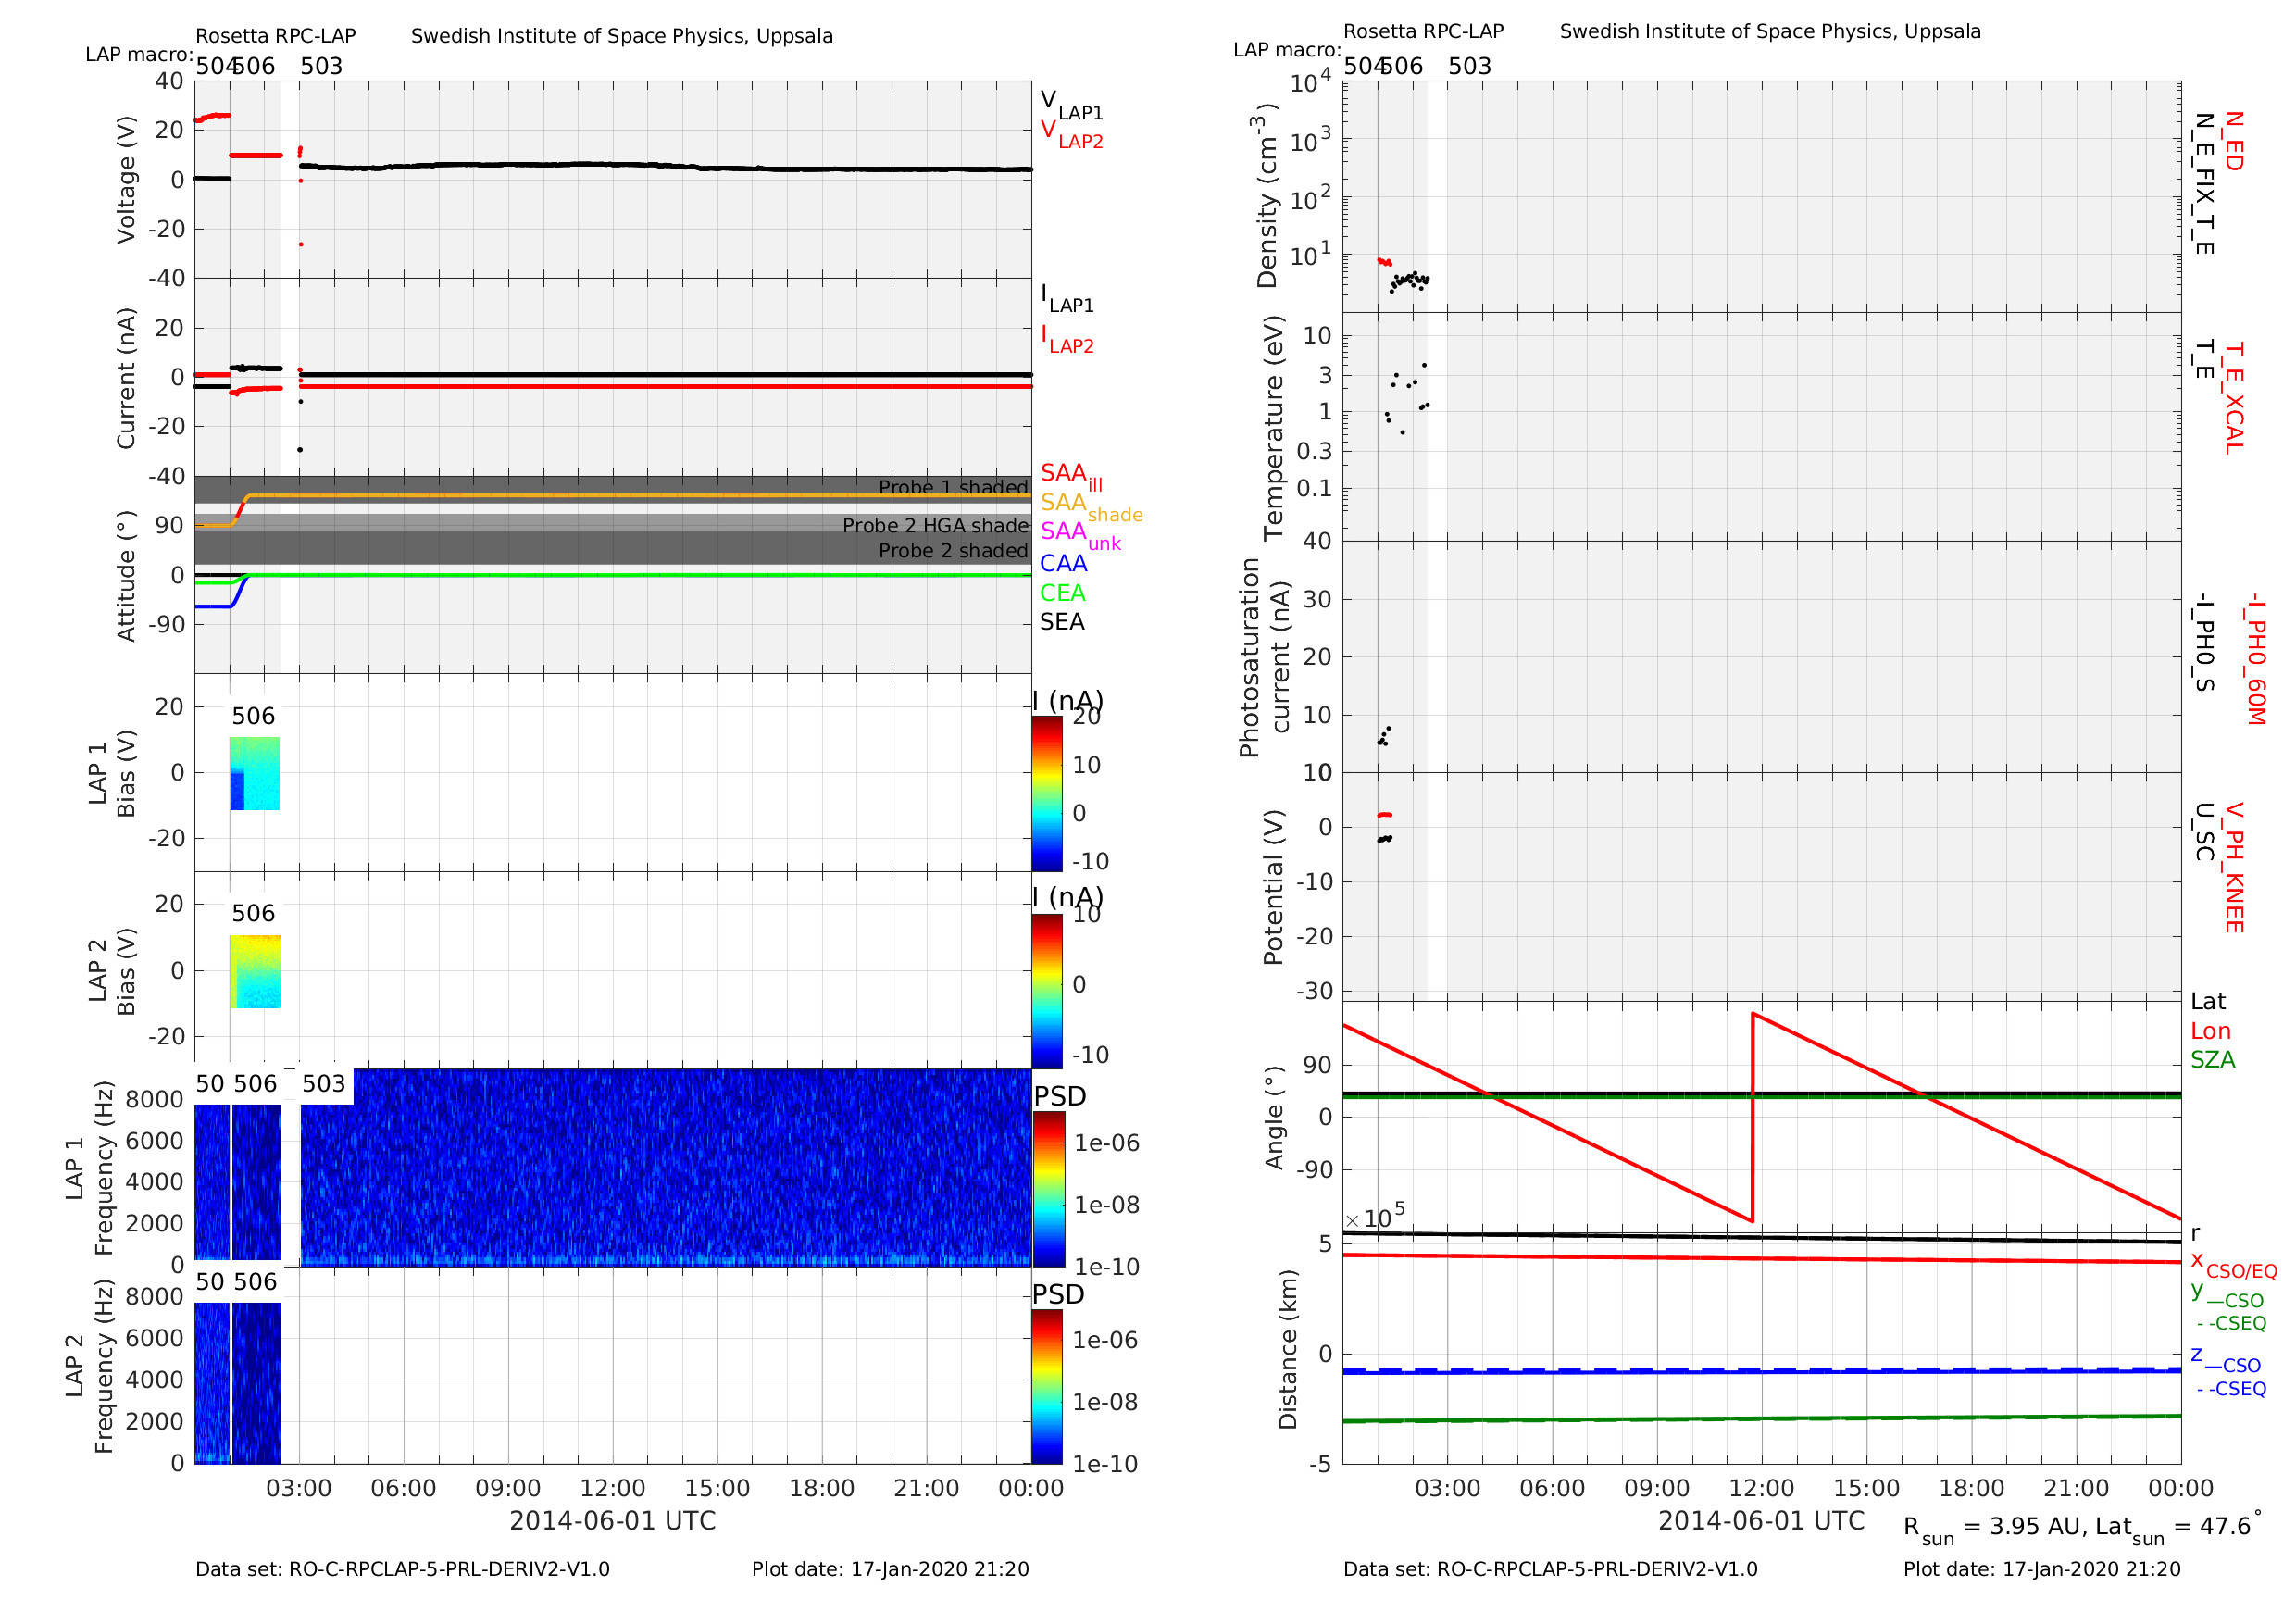Image resolution: width=2296 pixels, height=1624 pixels.
Task: Click the 'Current (nA)' axis label
Action: pos(126,377)
